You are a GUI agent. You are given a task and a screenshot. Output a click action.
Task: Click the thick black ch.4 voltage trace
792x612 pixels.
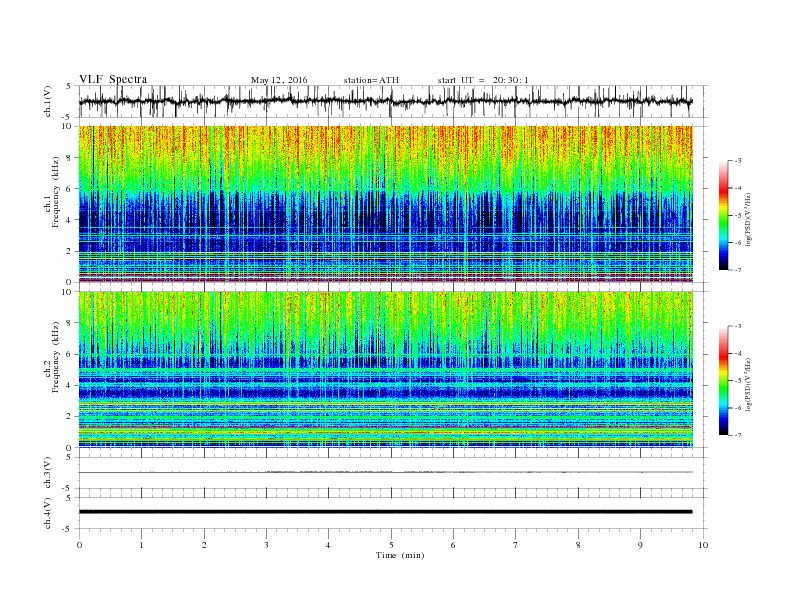coord(385,512)
